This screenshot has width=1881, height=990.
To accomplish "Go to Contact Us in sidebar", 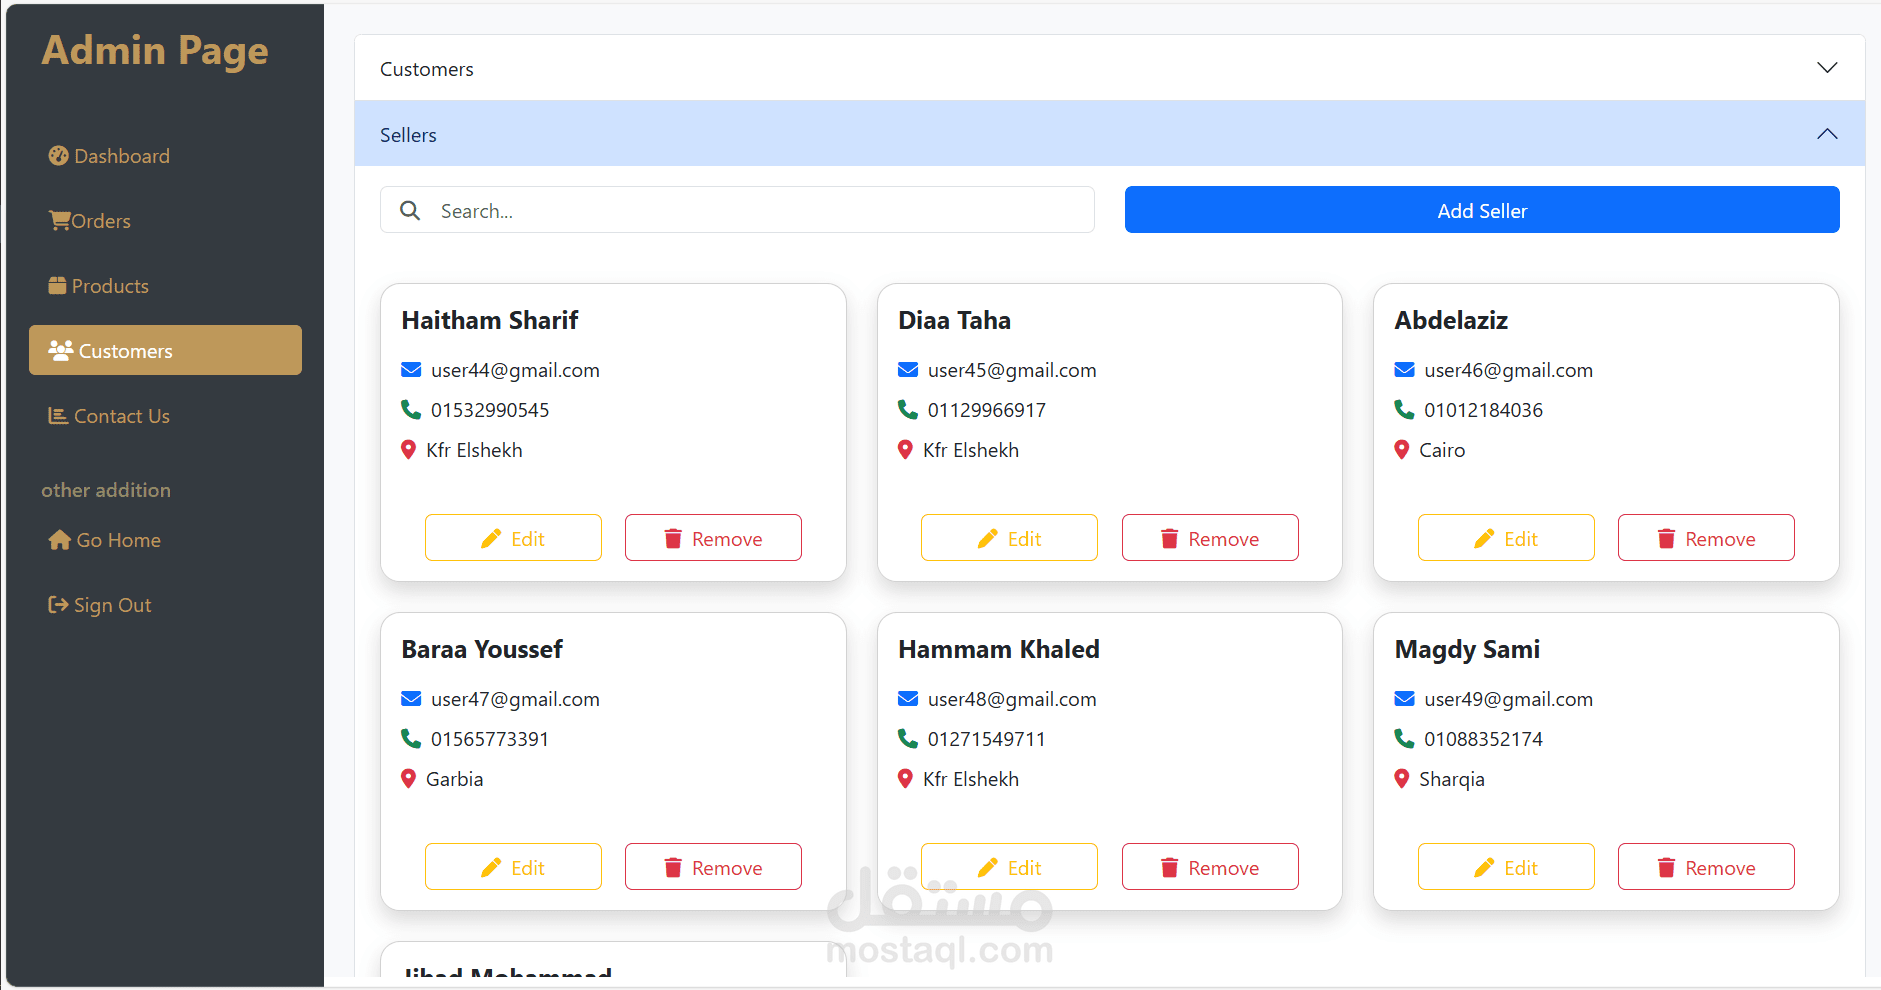I will pyautogui.click(x=121, y=416).
